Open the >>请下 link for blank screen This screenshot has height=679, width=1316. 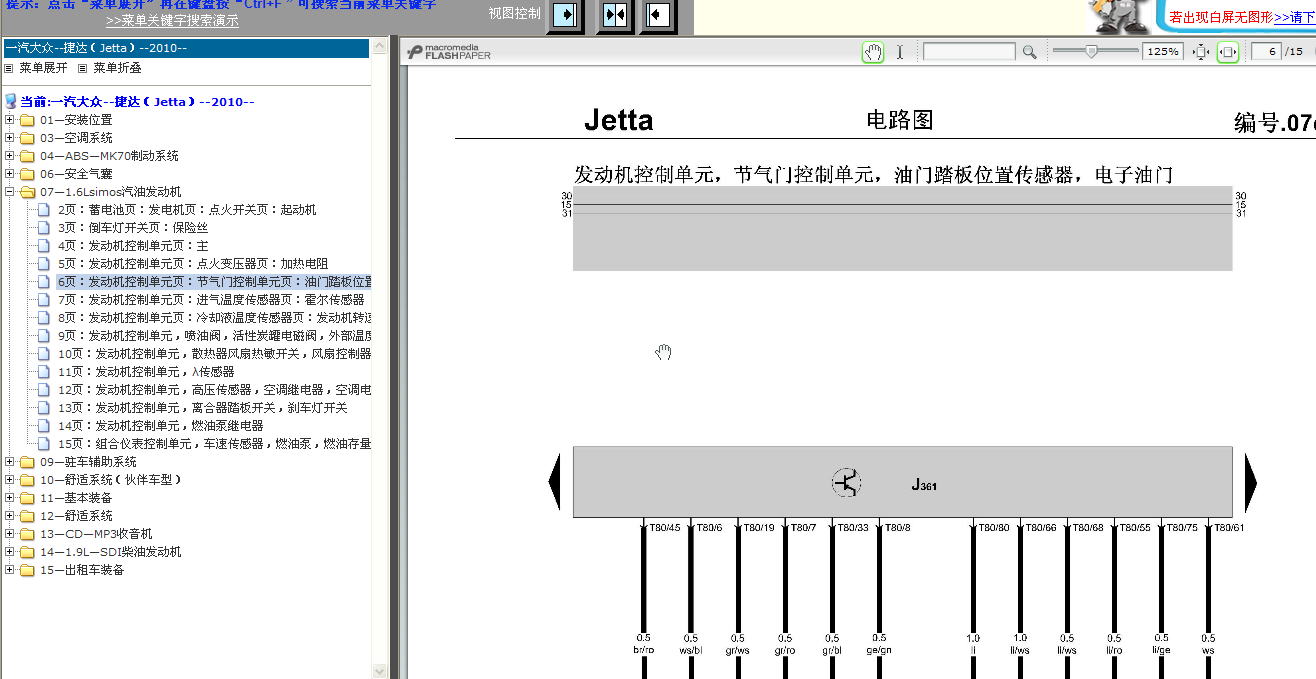pyautogui.click(x=1295, y=17)
